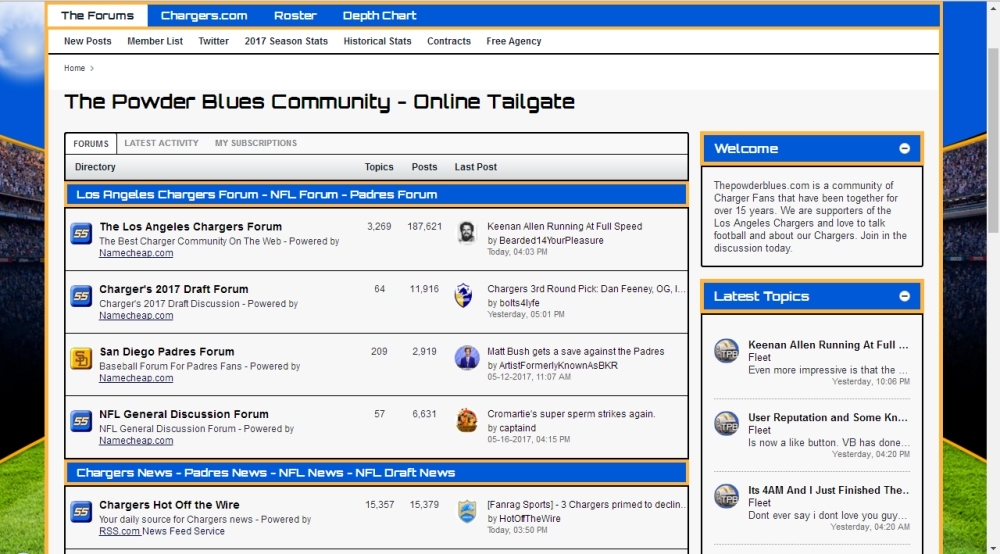Image resolution: width=1000 pixels, height=554 pixels.
Task: Open bolts4lyfe profile link
Action: click(x=519, y=303)
